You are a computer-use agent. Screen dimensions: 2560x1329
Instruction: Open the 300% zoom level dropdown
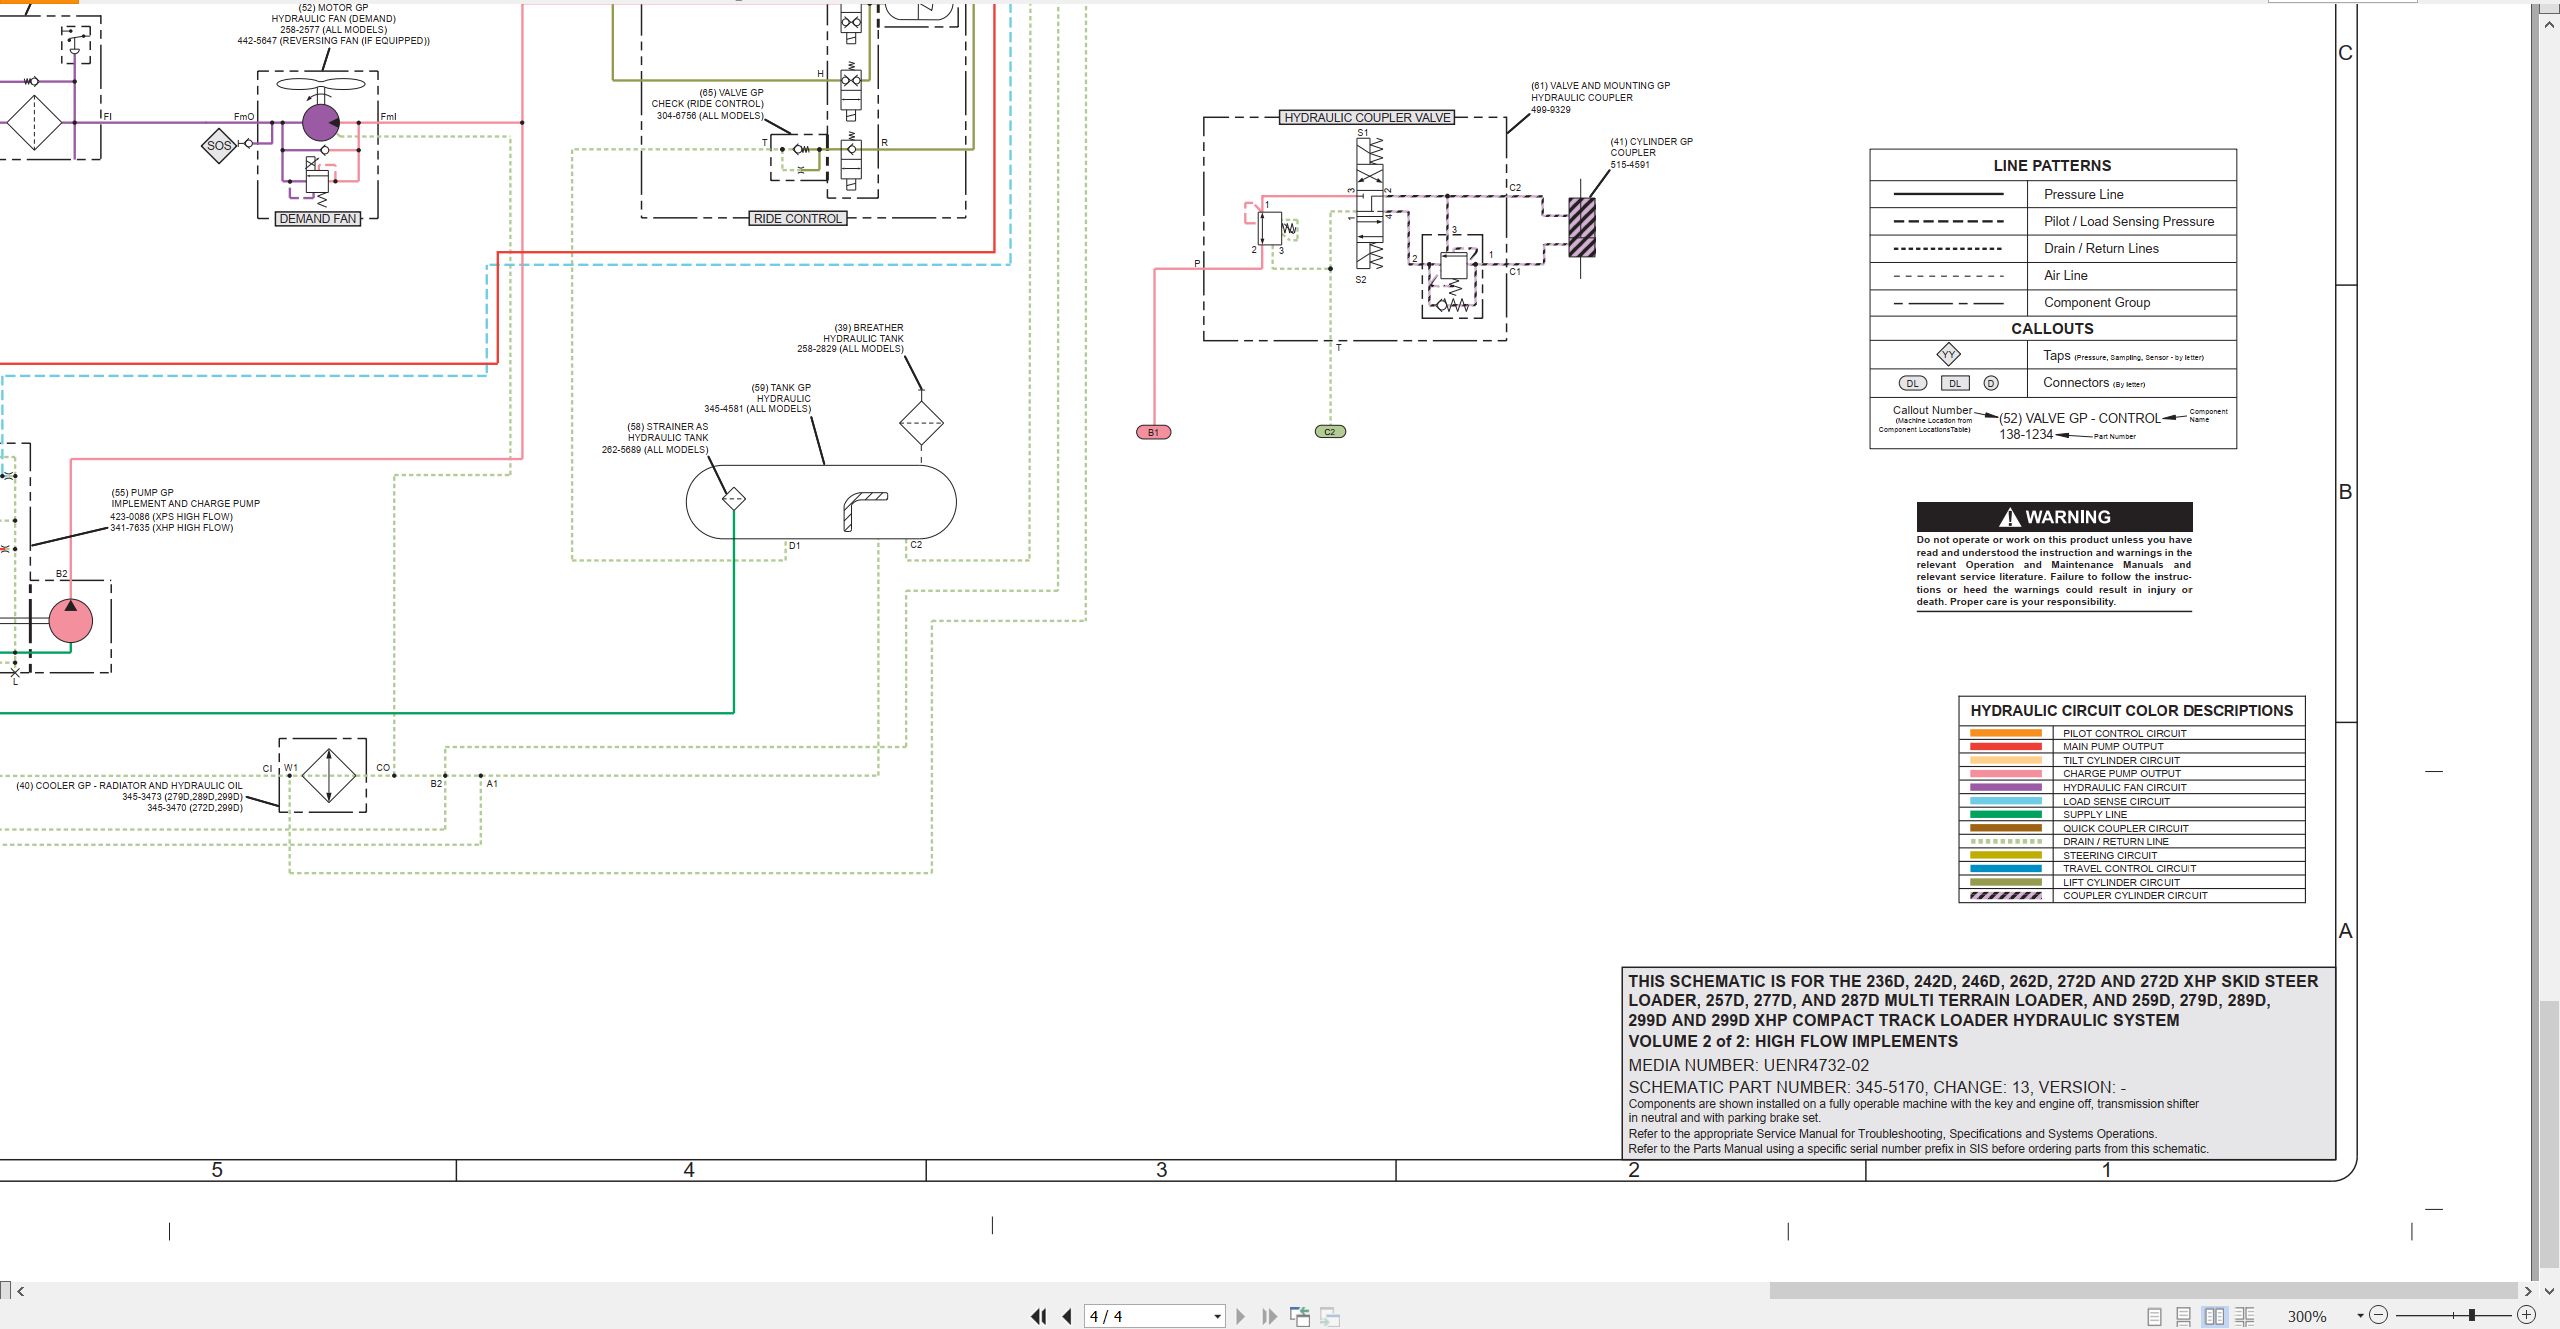pyautogui.click(x=2360, y=1316)
